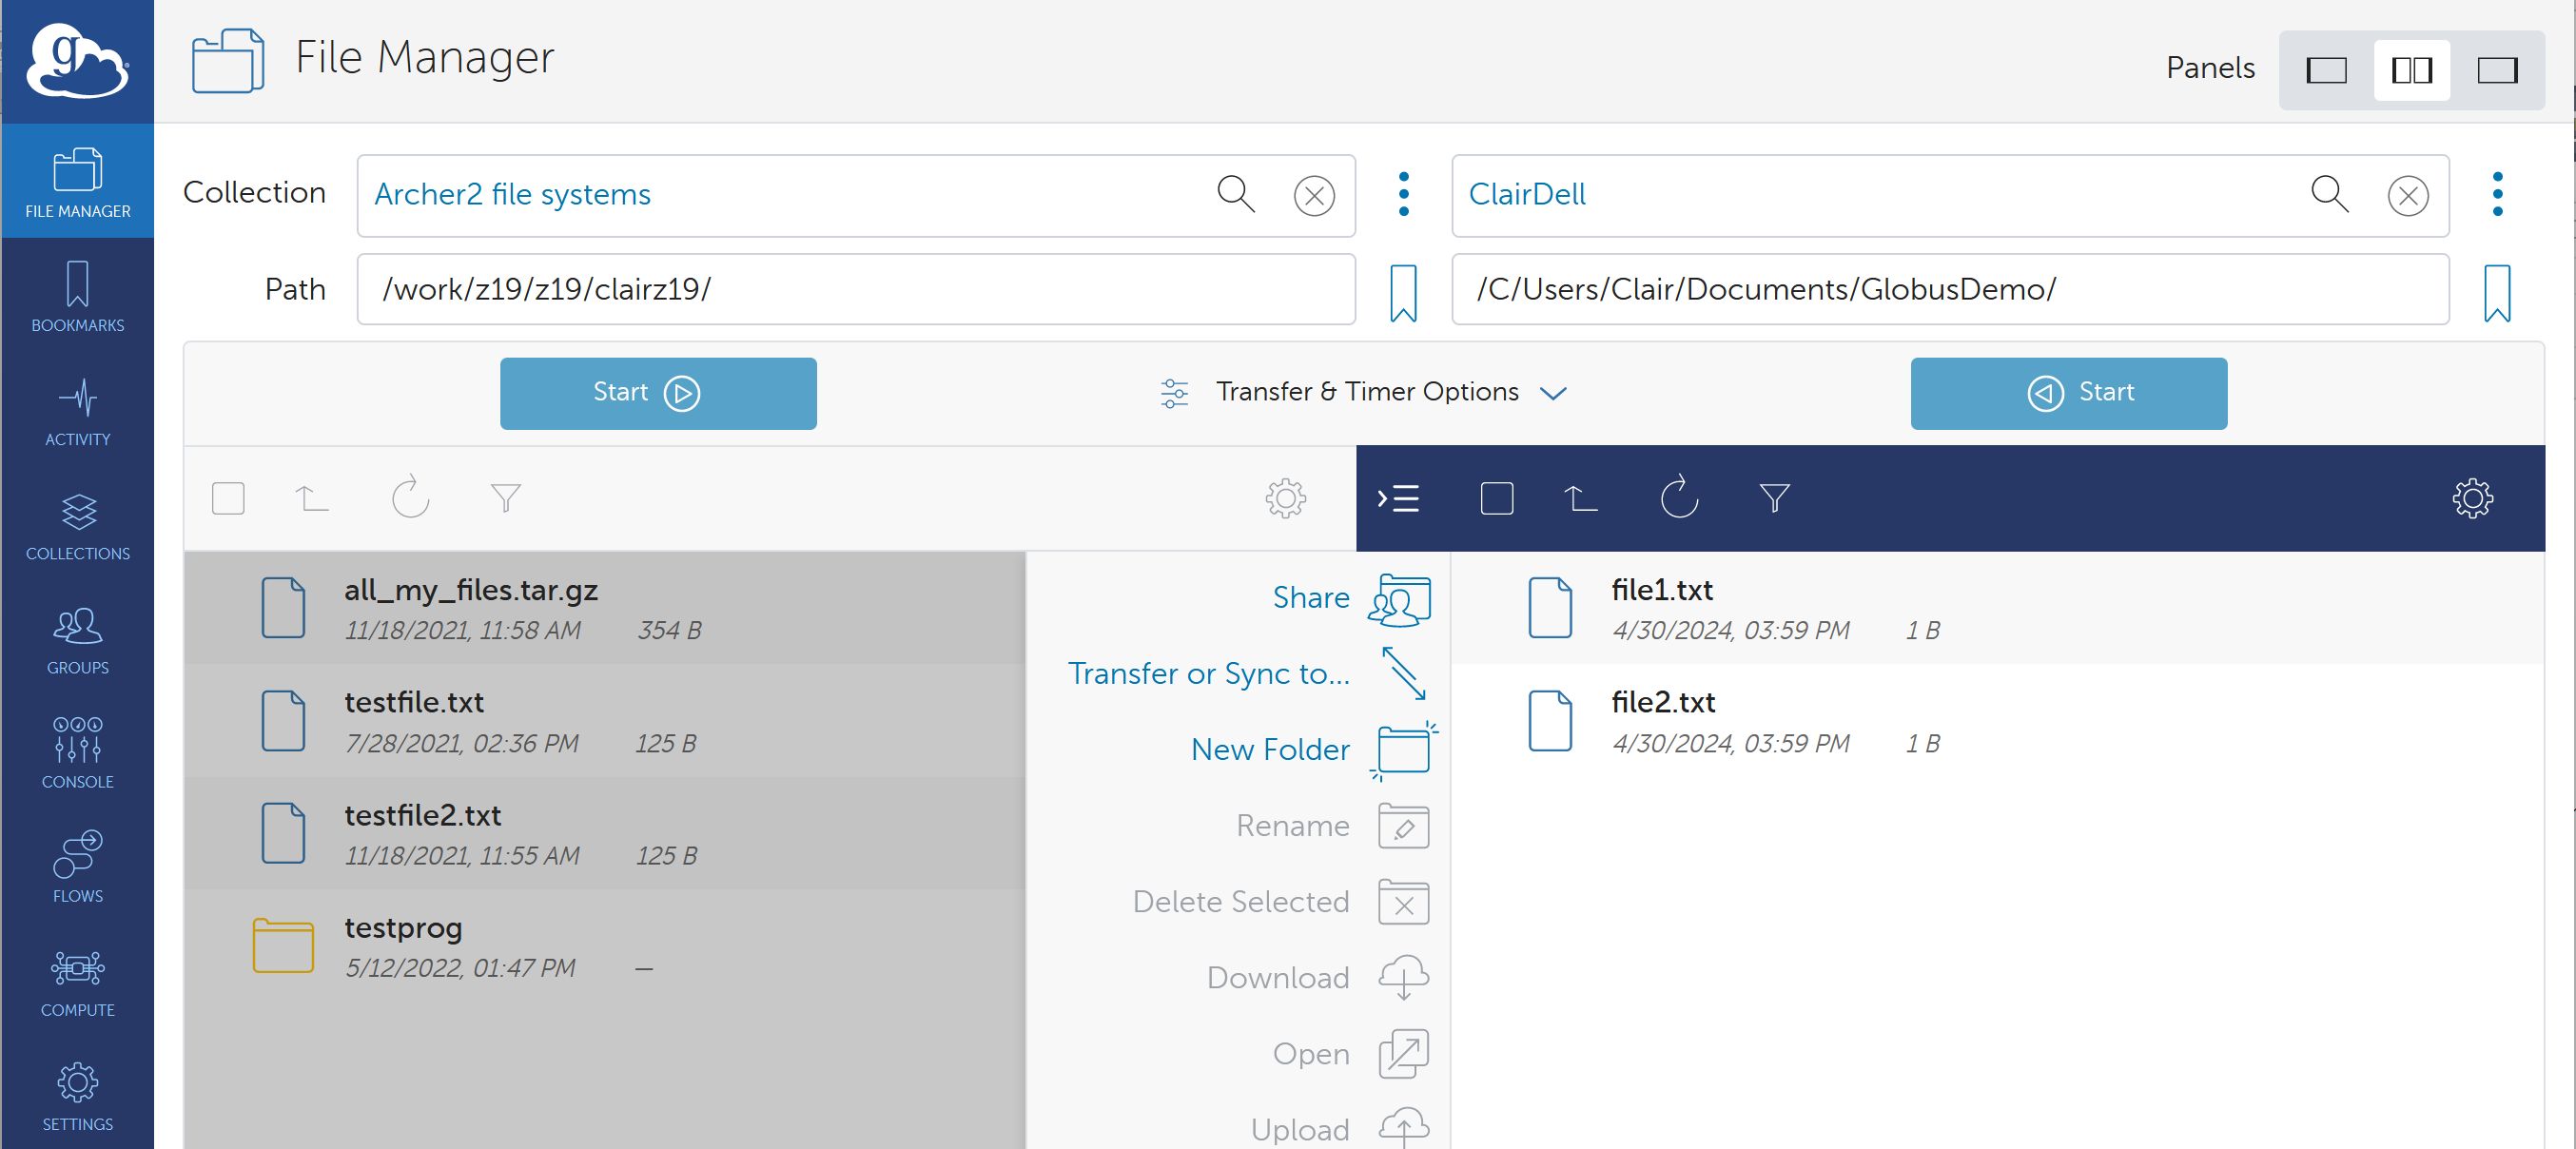Select file1.txt in right panel
The height and width of the screenshot is (1149, 2576).
pyautogui.click(x=1997, y=608)
